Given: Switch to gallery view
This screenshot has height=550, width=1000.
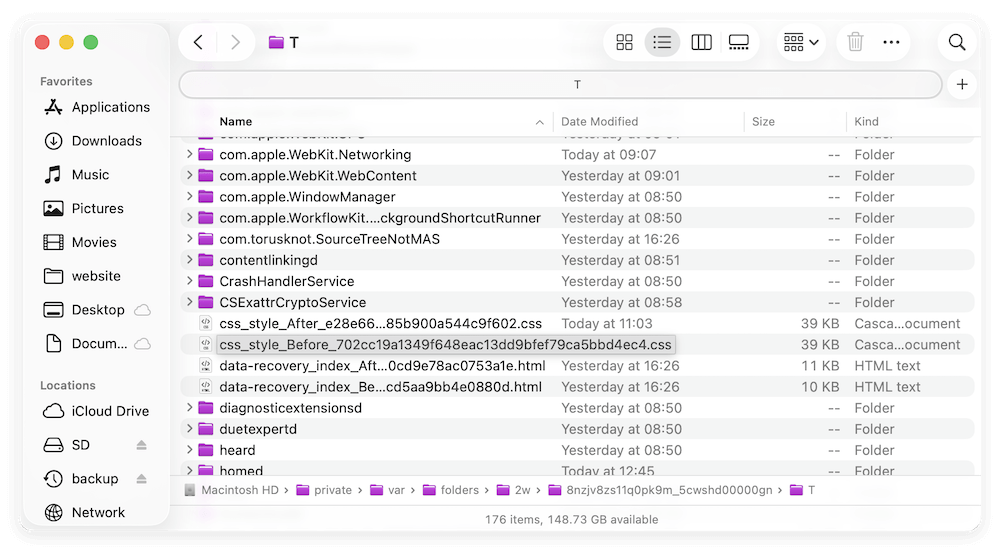Looking at the screenshot, I should pyautogui.click(x=739, y=43).
